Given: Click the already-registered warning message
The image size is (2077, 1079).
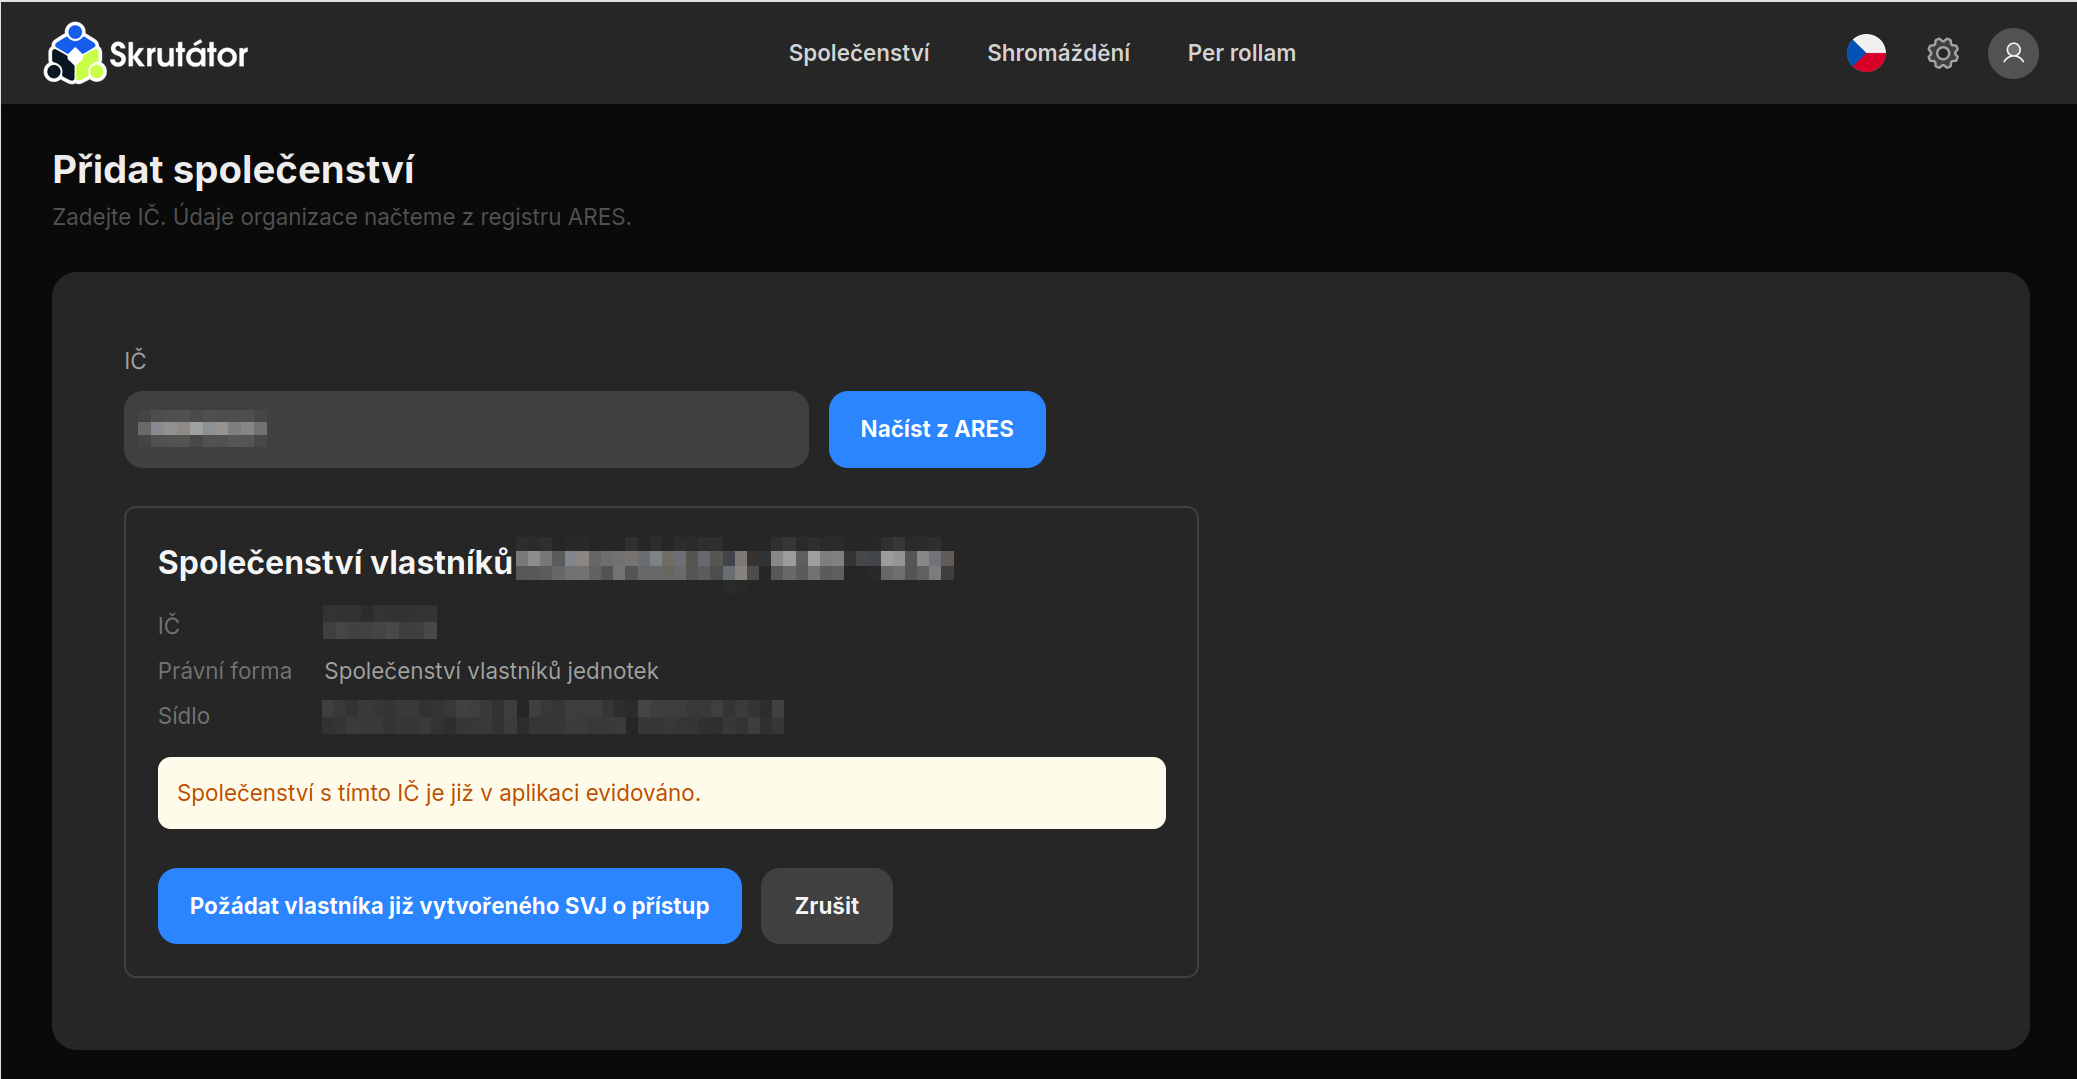Looking at the screenshot, I should pyautogui.click(x=662, y=793).
